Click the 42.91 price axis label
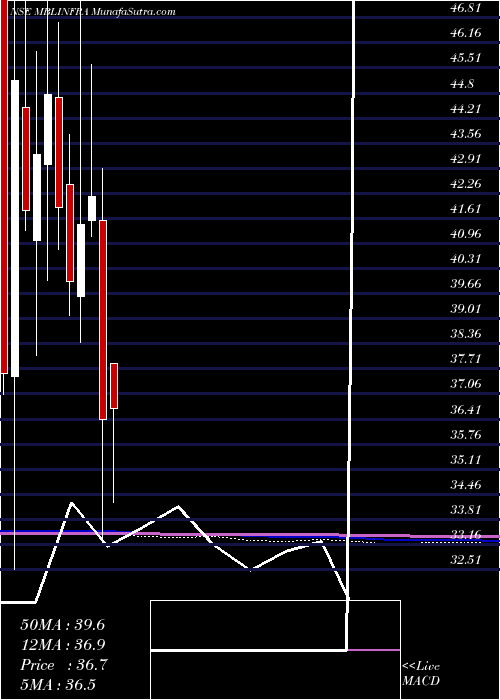Screen dimensions: 500x700 (x=466, y=158)
